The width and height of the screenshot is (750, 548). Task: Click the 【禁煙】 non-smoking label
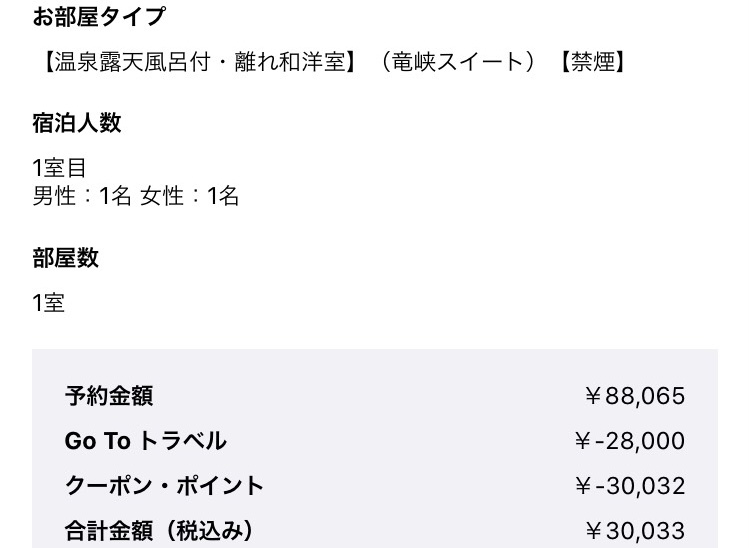click(593, 62)
